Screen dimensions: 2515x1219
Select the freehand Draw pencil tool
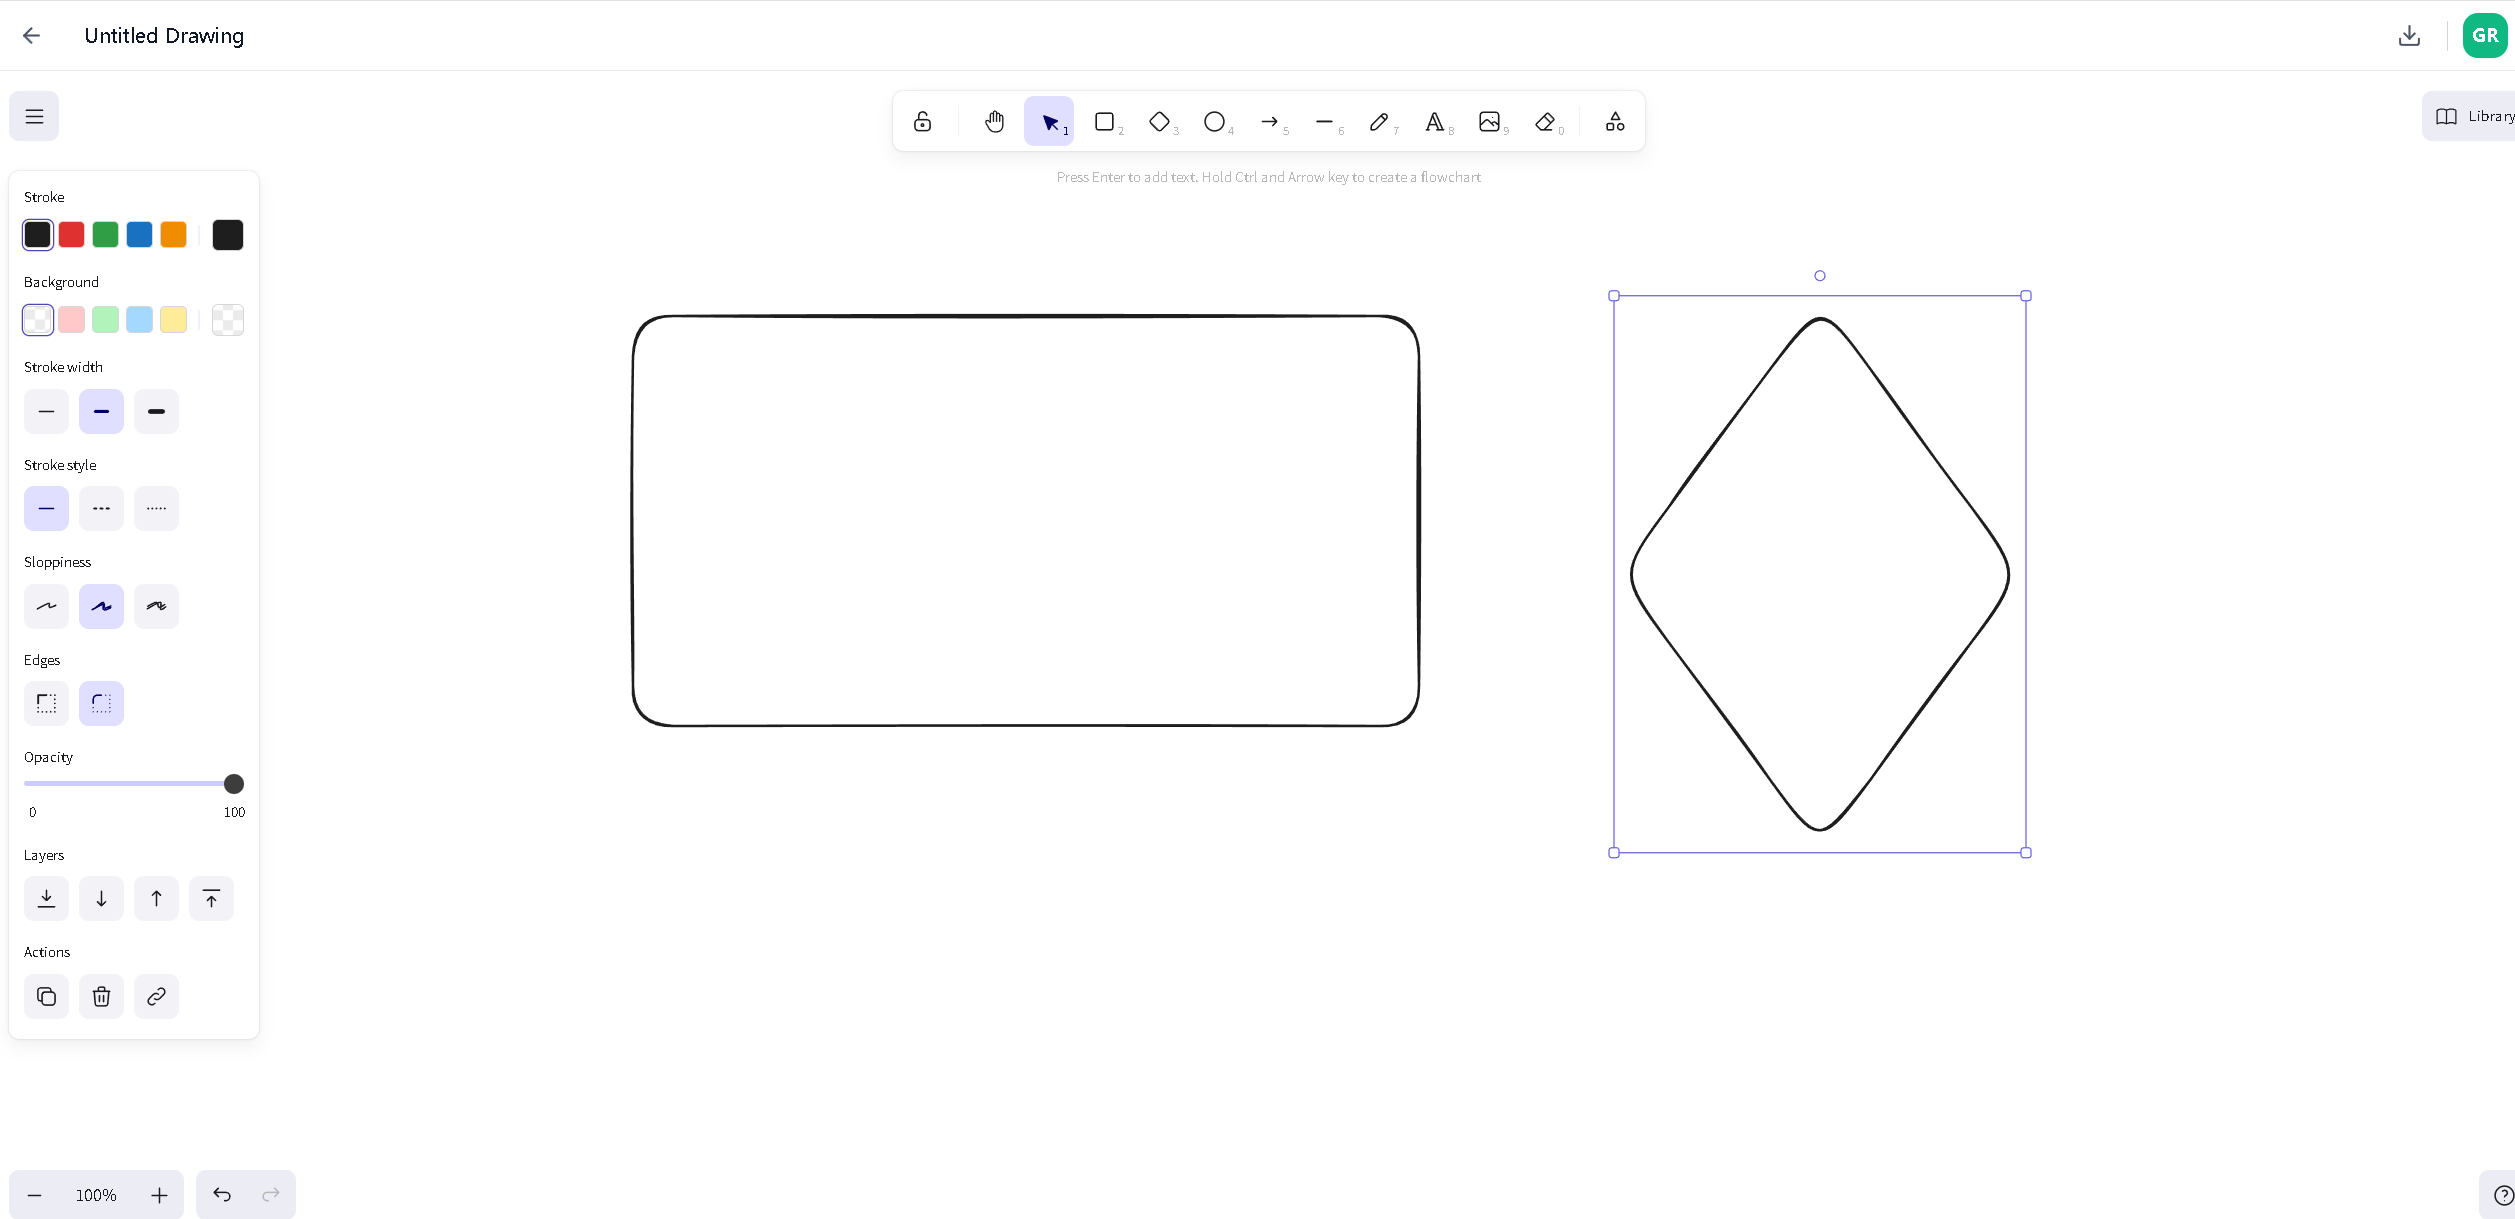1379,122
